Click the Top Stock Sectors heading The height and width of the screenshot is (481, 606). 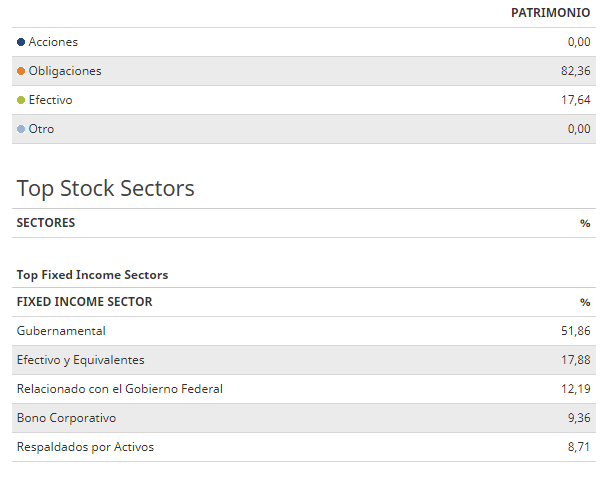coord(106,188)
